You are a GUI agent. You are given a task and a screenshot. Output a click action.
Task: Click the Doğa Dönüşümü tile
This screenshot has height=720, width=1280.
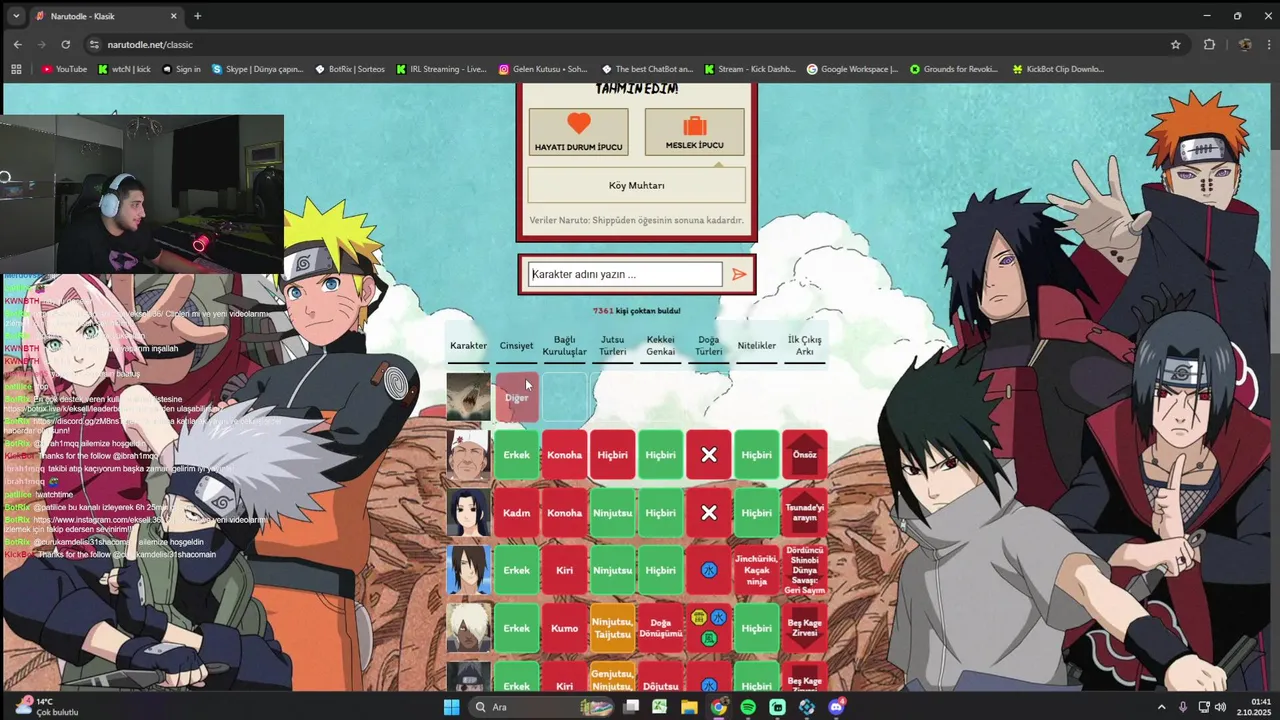pos(660,629)
